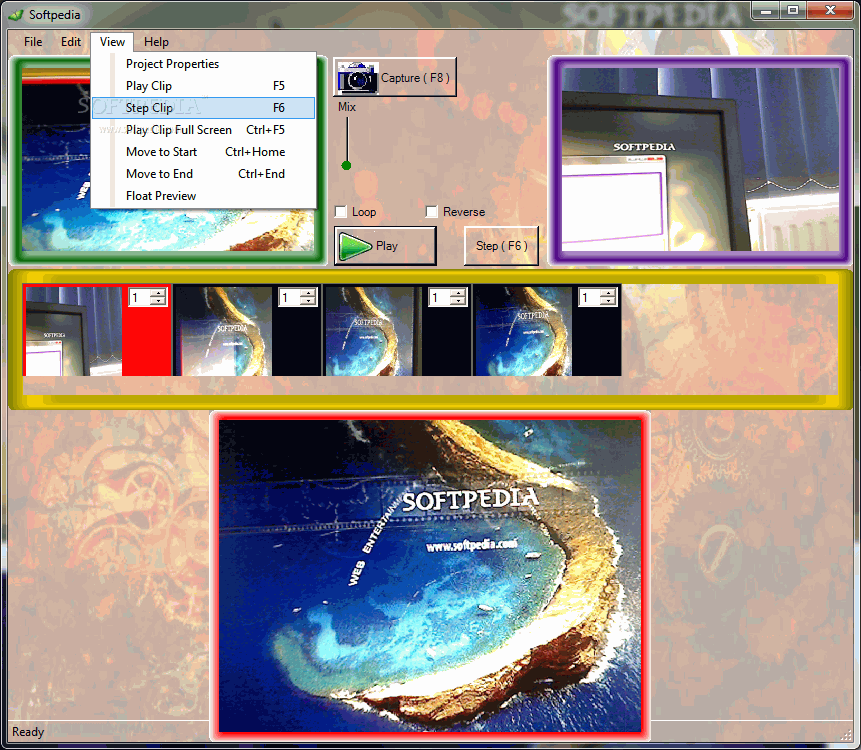Click the second frame's duration number field
The height and width of the screenshot is (750, 861).
click(x=290, y=298)
